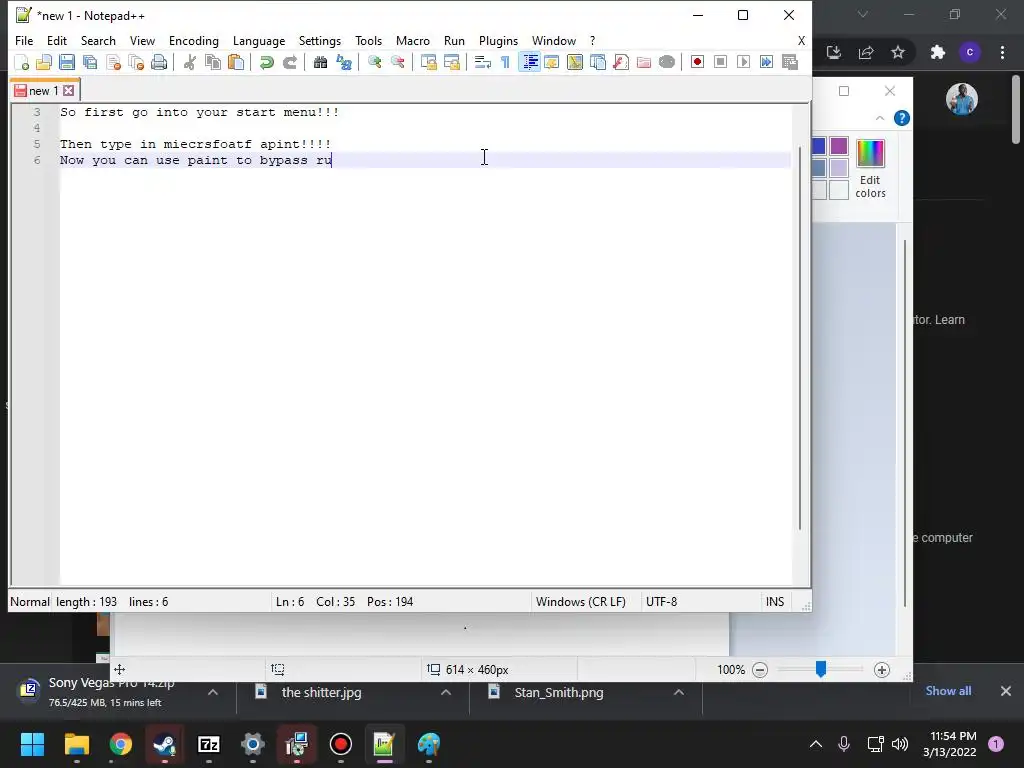The height and width of the screenshot is (768, 1024).
Task: Toggle the Indent Guide toolbar button
Action: pos(530,62)
